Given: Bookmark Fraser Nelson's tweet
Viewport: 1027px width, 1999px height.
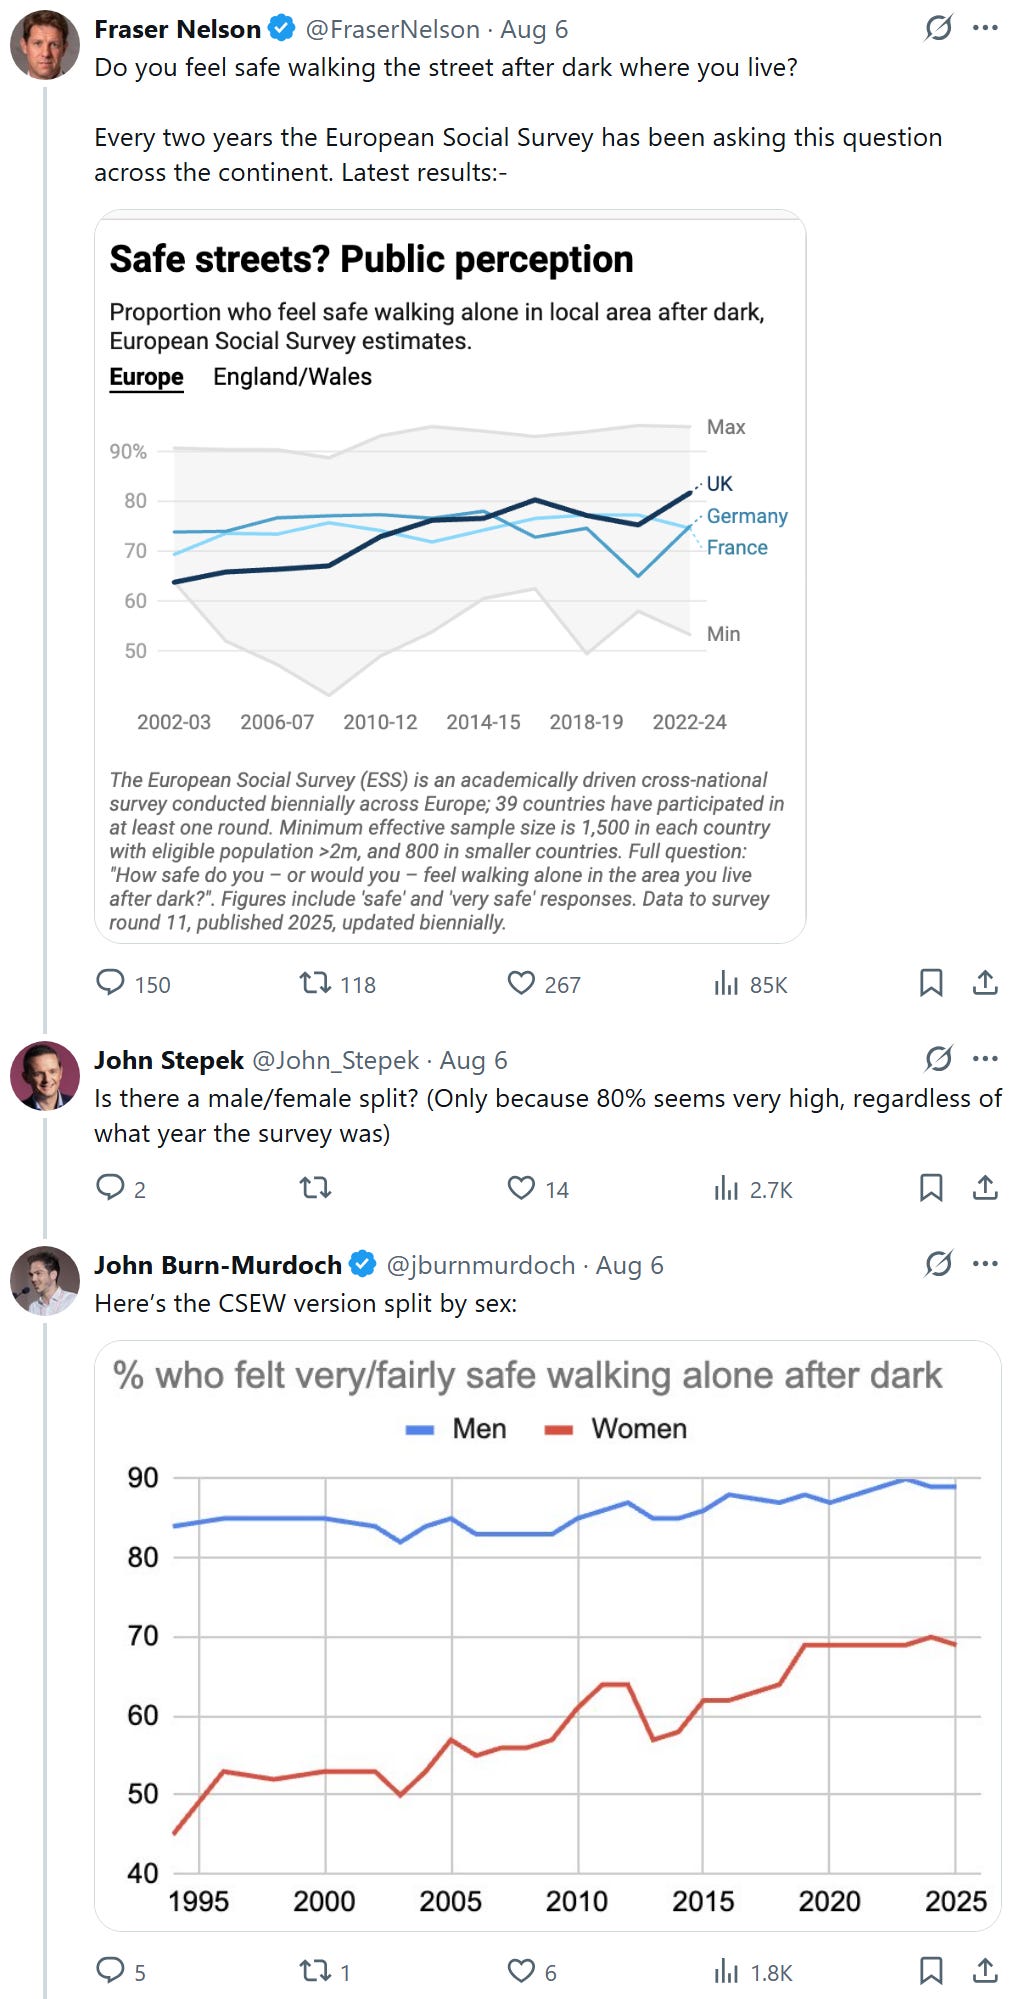Looking at the screenshot, I should pyautogui.click(x=931, y=983).
